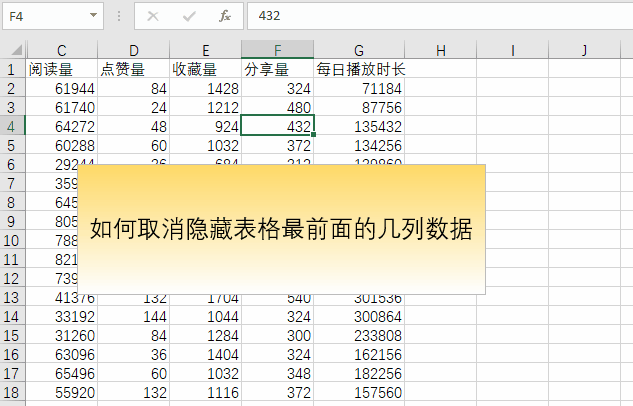Select row 18 header
The height and width of the screenshot is (406, 633).
click(x=12, y=392)
